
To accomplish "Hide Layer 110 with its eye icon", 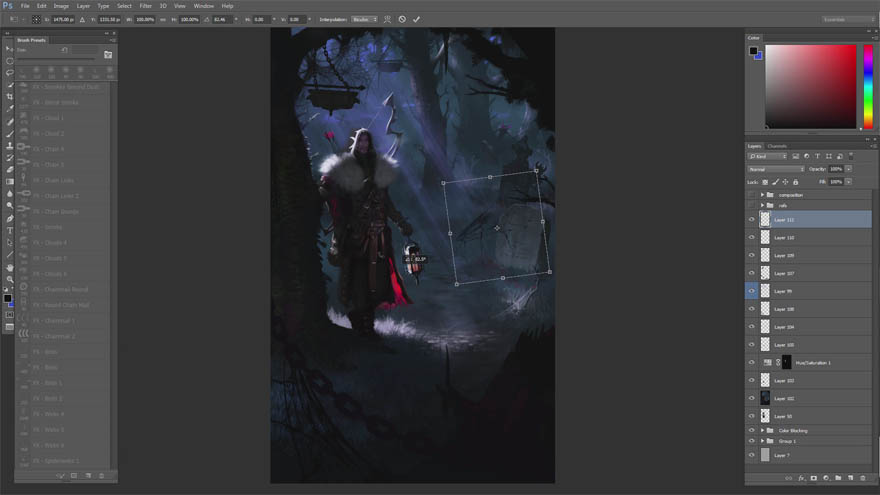I will 751,237.
